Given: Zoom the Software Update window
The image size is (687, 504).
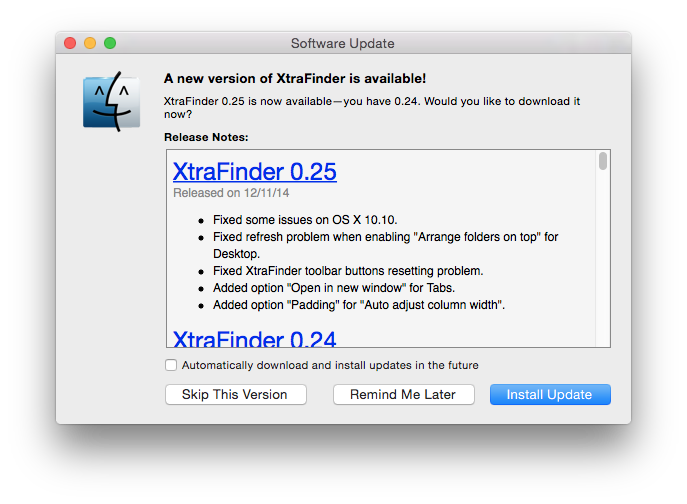Looking at the screenshot, I should [110, 43].
